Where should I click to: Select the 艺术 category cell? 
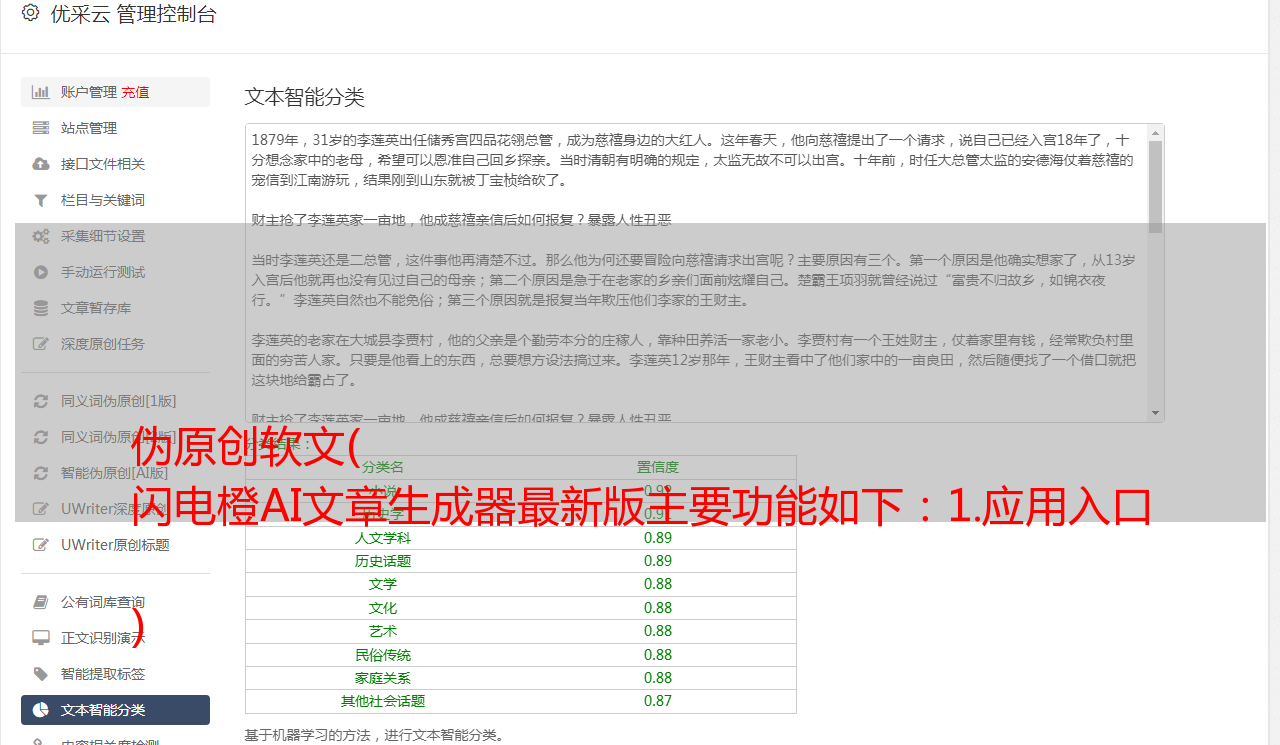click(383, 631)
